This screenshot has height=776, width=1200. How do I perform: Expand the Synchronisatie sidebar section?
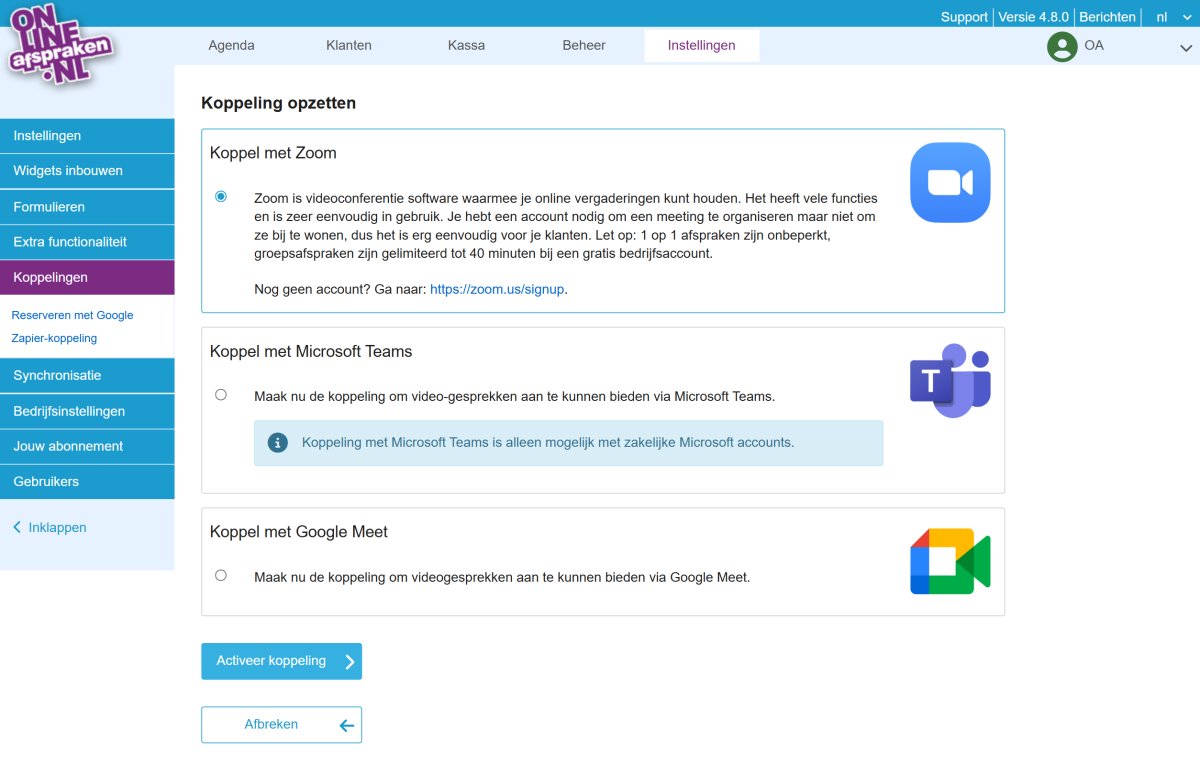click(87, 376)
